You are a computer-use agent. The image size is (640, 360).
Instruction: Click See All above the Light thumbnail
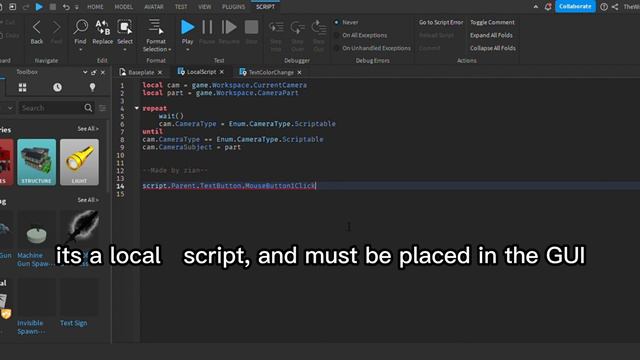pyautogui.click(x=88, y=129)
